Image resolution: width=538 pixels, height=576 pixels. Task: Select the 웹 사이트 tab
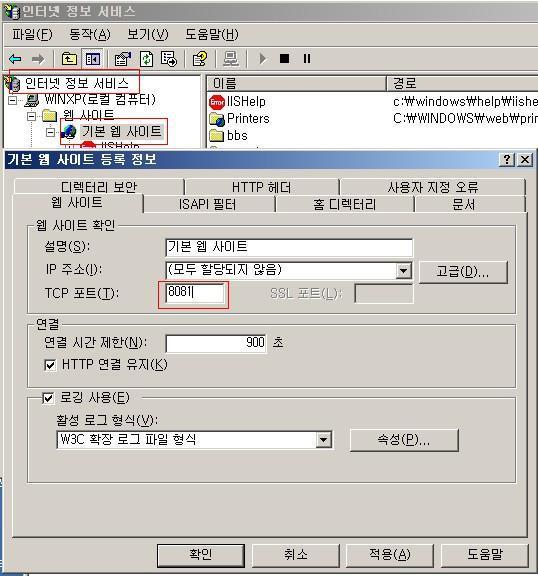(x=77, y=203)
